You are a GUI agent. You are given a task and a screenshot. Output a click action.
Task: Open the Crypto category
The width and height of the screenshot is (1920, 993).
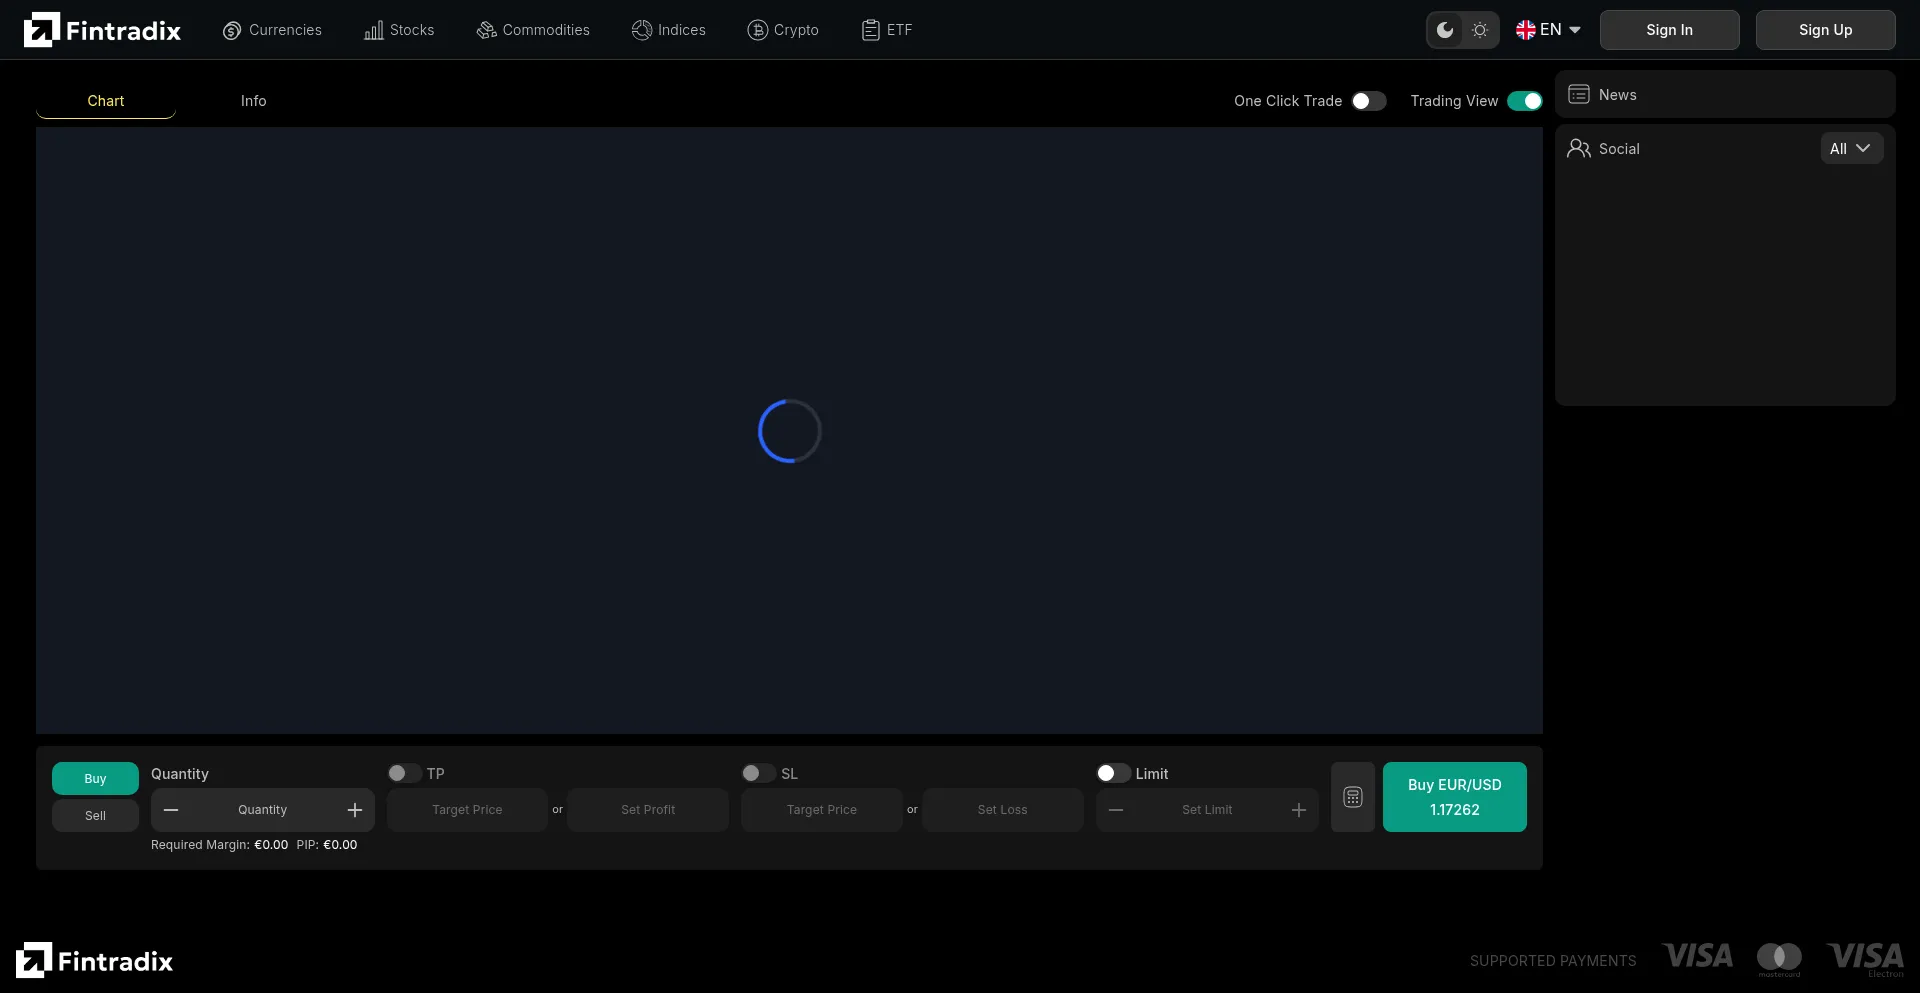tap(783, 30)
